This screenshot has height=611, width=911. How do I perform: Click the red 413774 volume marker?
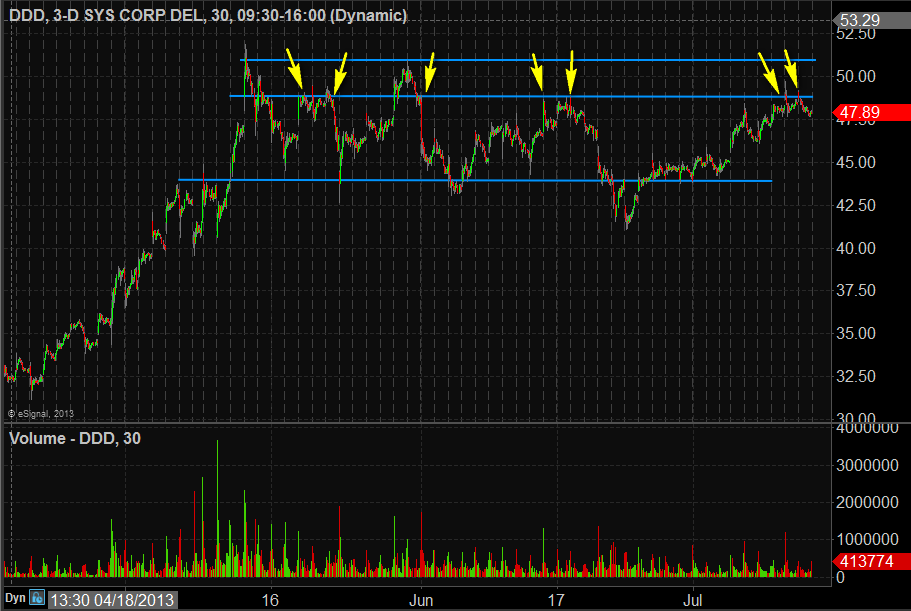click(x=871, y=561)
